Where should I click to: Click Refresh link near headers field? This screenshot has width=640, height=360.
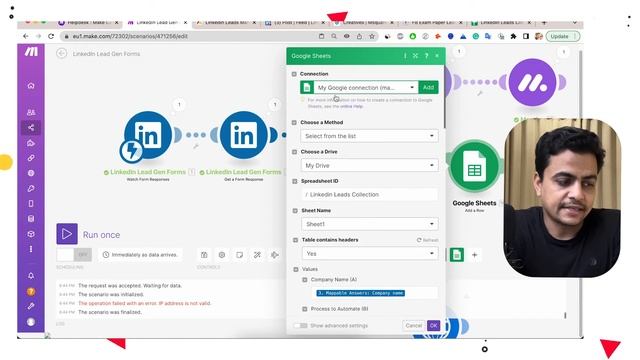(427, 240)
